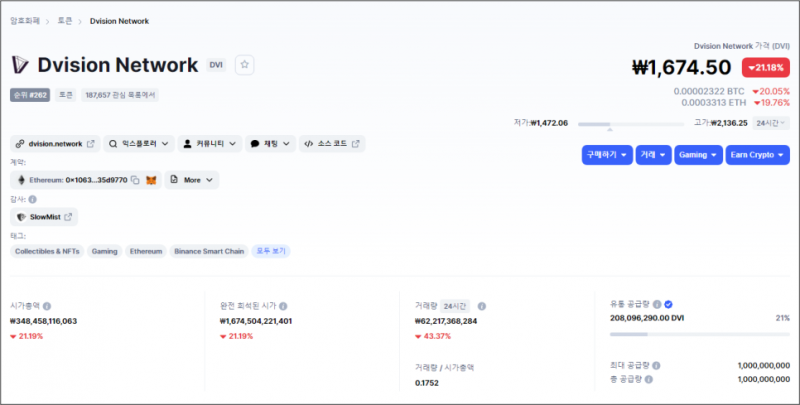
Task: Click the 구매하기 button
Action: tap(605, 155)
